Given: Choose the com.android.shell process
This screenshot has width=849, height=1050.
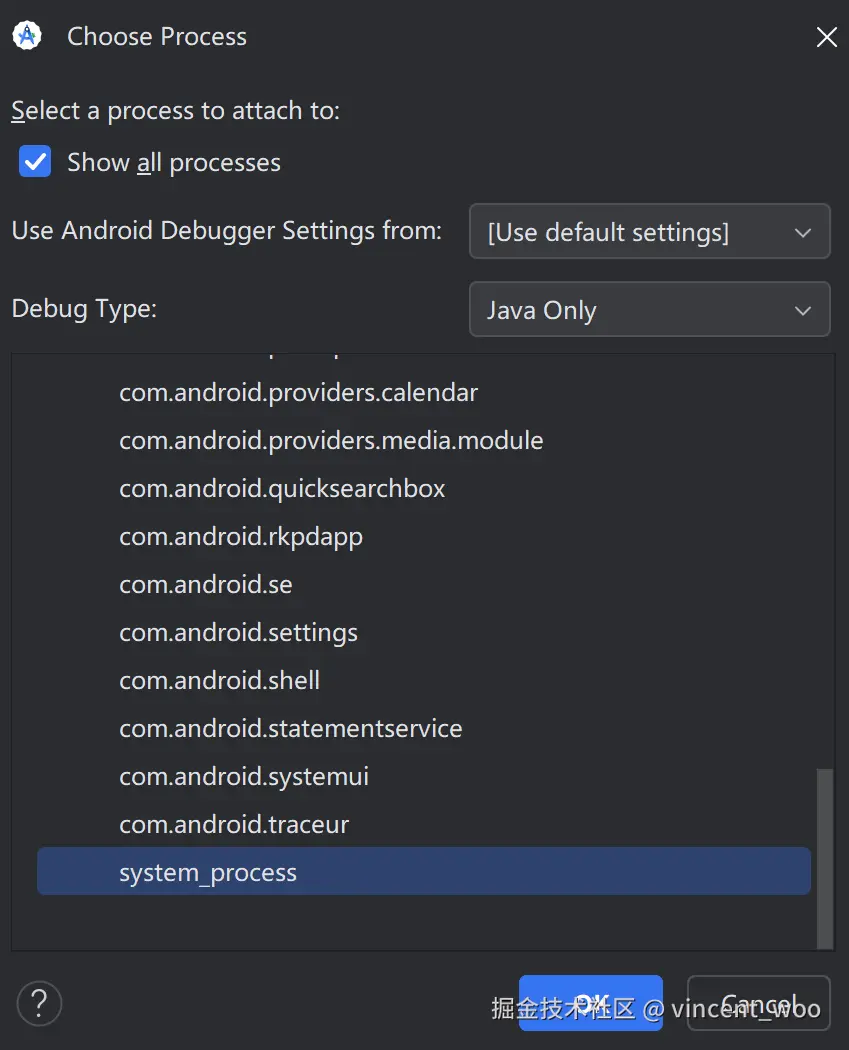Looking at the screenshot, I should click(x=219, y=681).
